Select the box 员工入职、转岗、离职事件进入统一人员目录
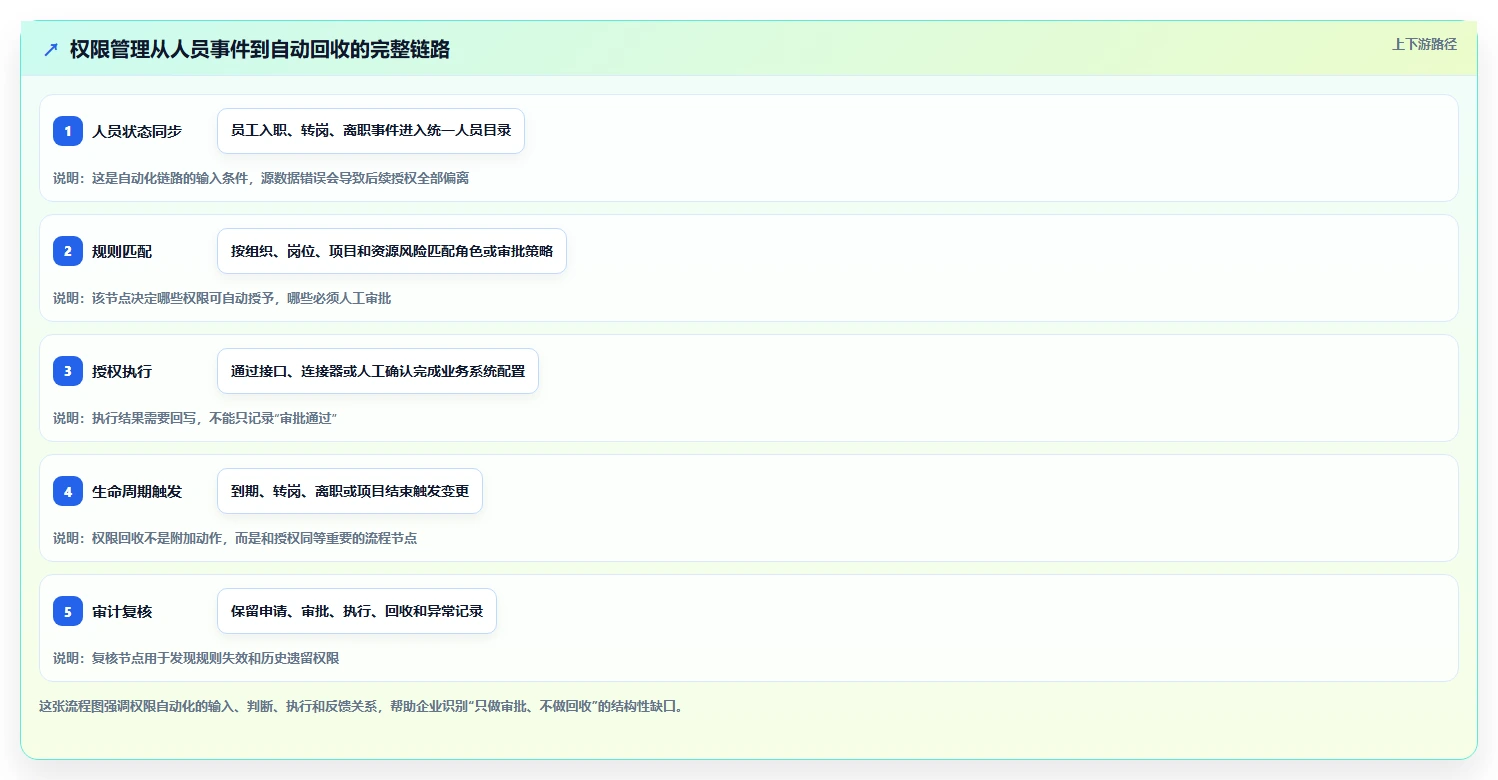This screenshot has width=1498, height=780. [371, 131]
